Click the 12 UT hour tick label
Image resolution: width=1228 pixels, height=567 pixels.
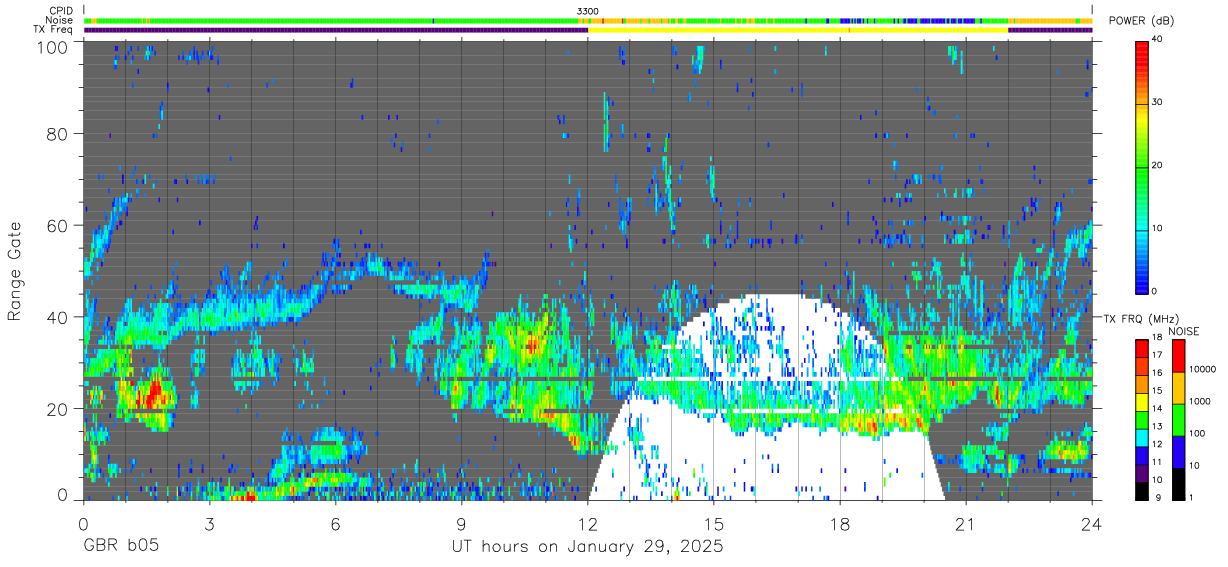click(x=588, y=523)
